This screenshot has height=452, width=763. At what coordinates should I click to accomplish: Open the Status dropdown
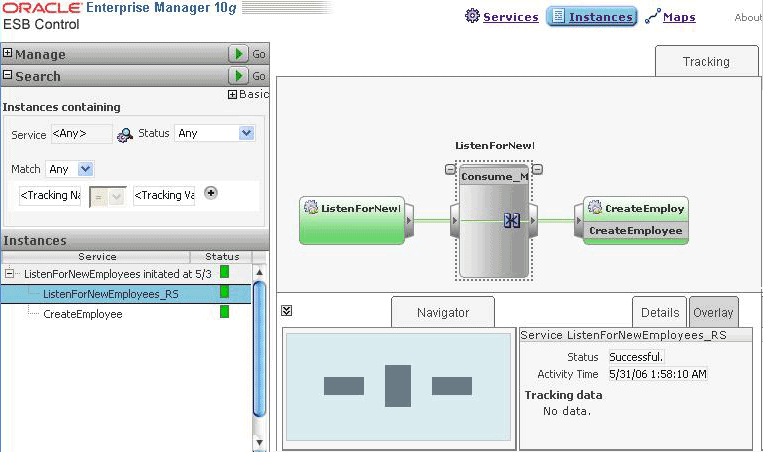point(247,133)
